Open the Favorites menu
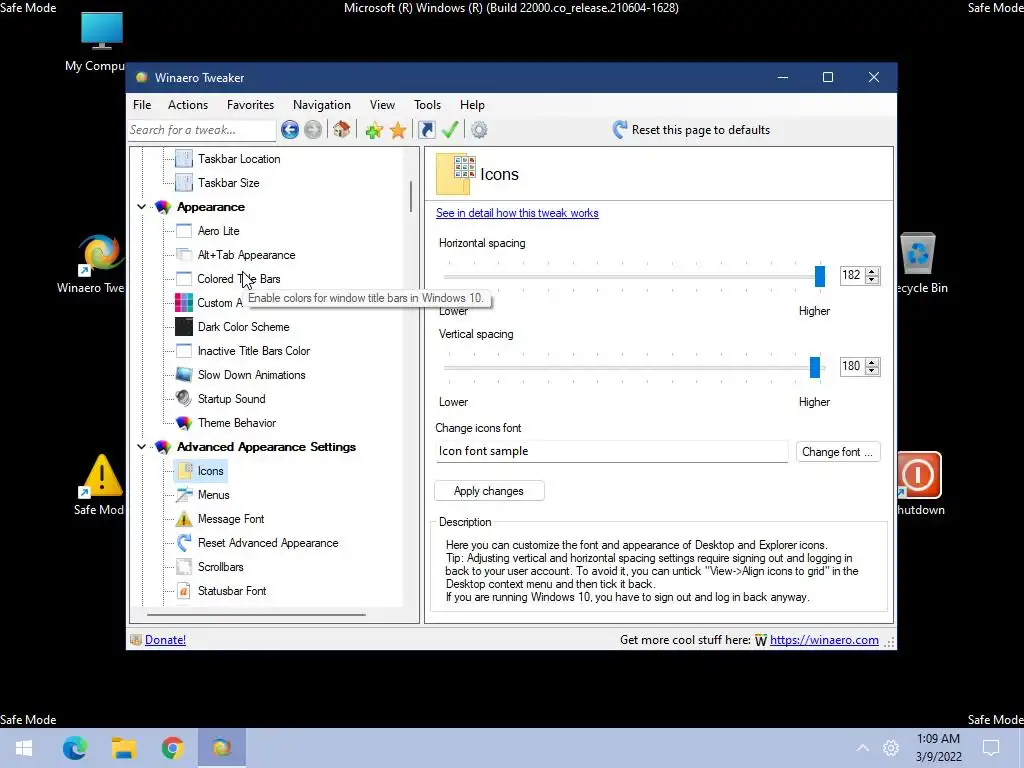Viewport: 1024px width, 768px height. (x=250, y=105)
